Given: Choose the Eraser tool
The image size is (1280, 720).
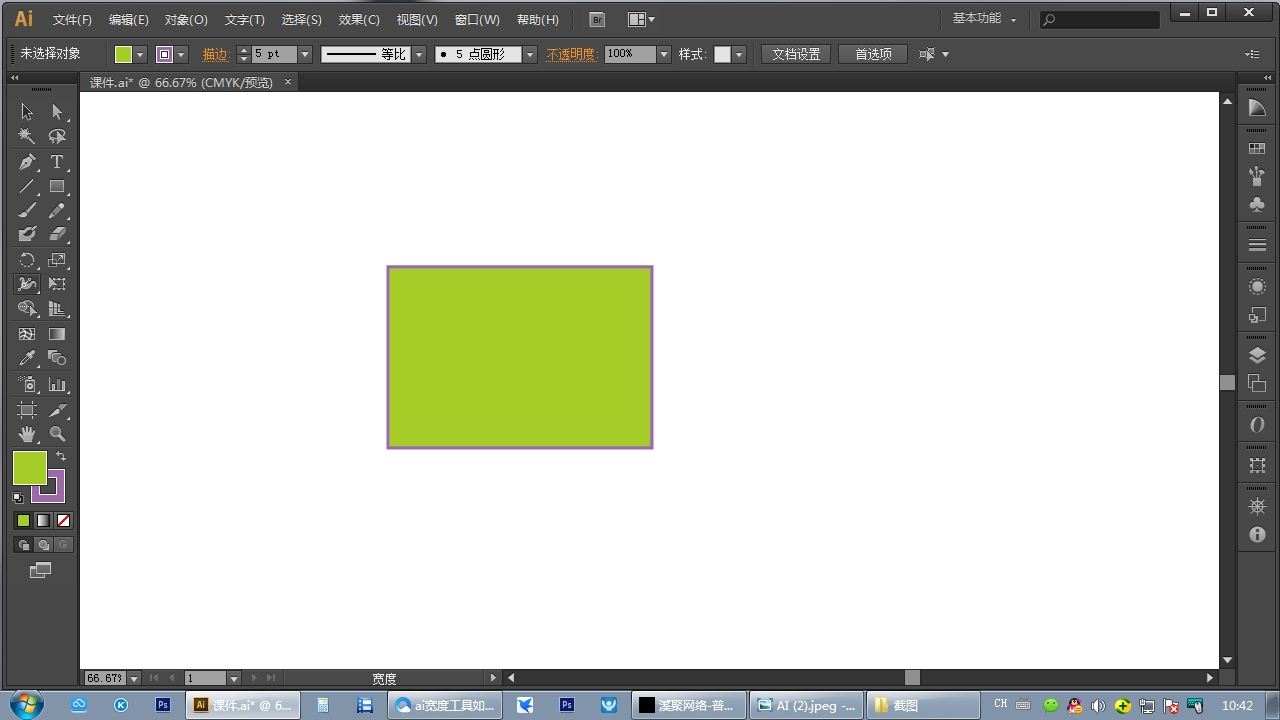Looking at the screenshot, I should pos(57,234).
